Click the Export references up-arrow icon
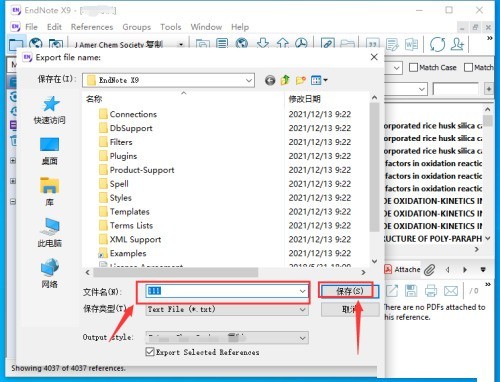Image resolution: width=500 pixels, height=382 pixels. click(283, 43)
